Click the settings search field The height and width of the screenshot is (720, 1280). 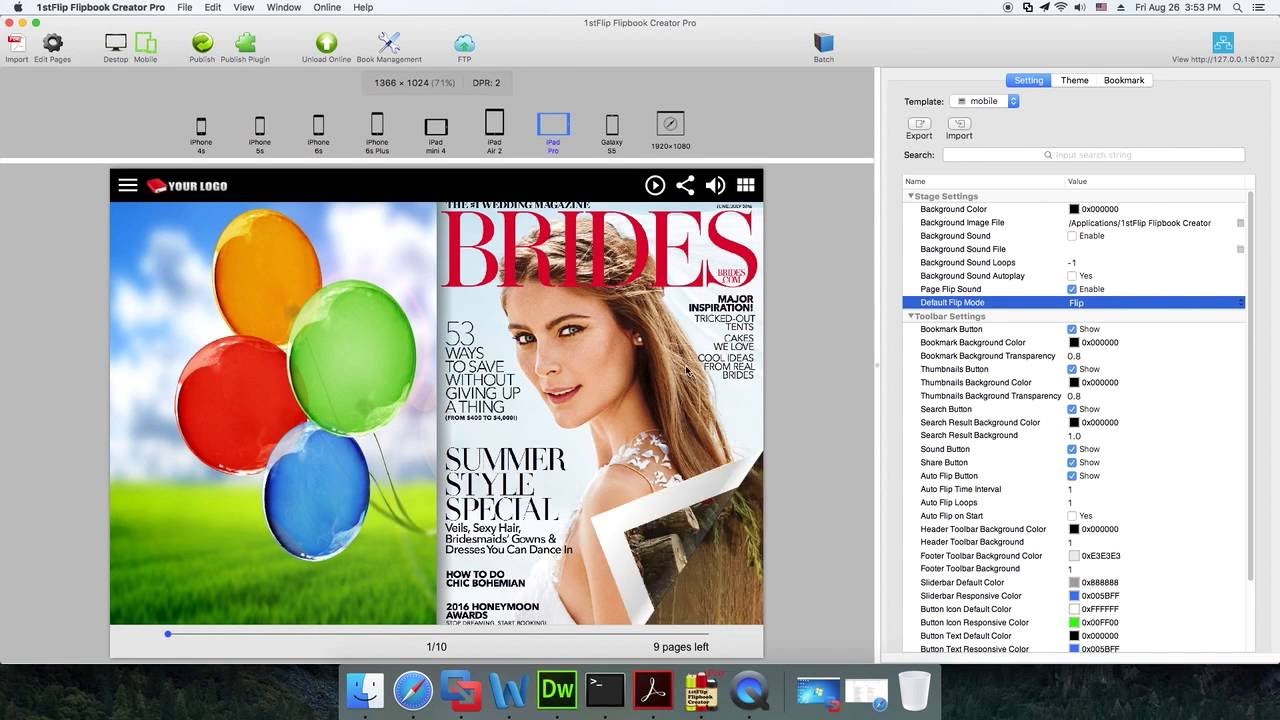tap(1093, 155)
